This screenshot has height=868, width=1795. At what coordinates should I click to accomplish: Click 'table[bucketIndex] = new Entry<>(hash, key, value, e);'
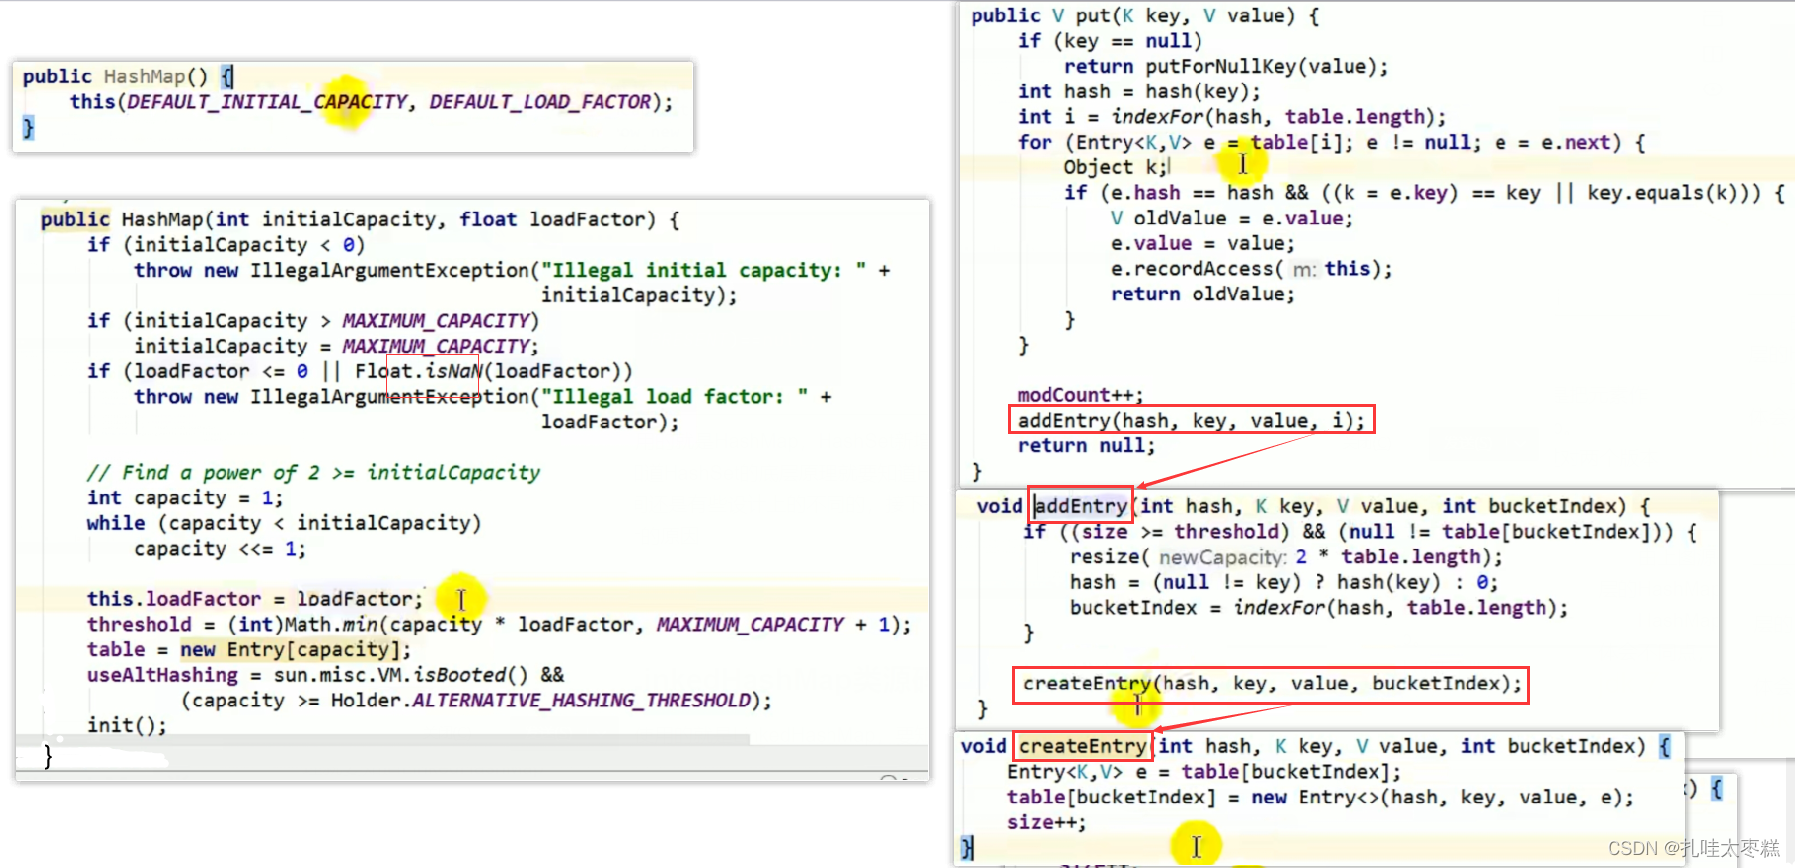click(1320, 797)
